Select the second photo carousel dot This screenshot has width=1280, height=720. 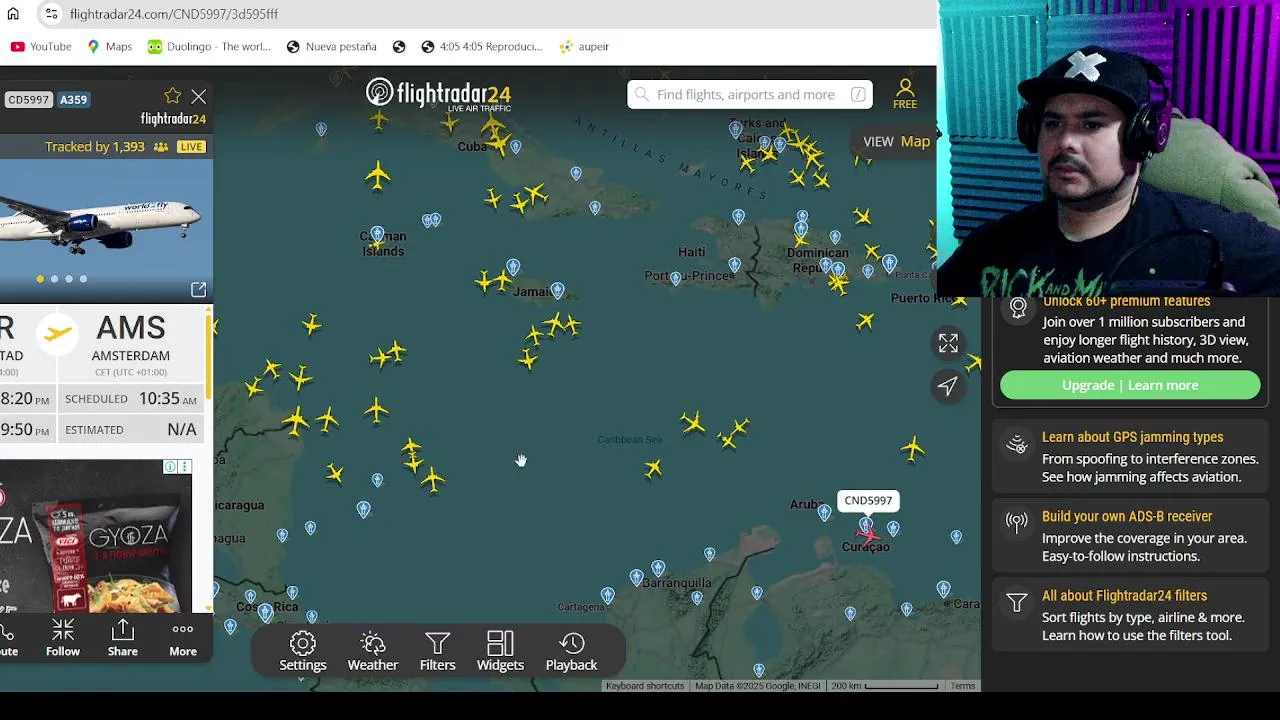pyautogui.click(x=54, y=279)
